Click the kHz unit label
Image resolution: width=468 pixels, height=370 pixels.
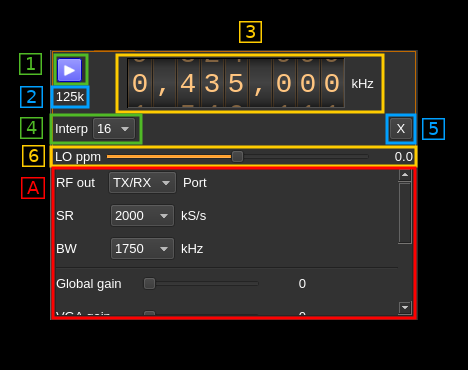[x=362, y=84]
